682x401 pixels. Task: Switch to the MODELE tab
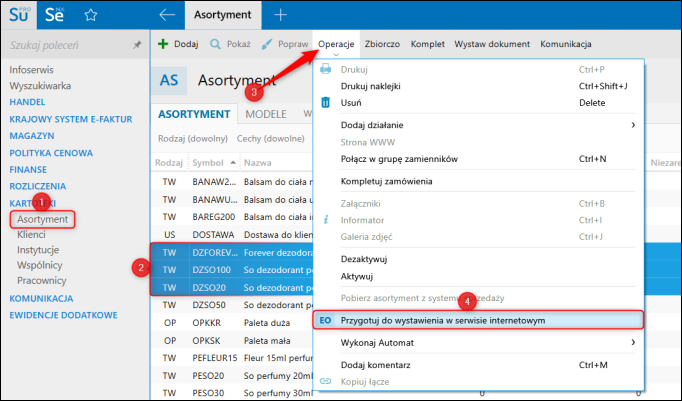pyautogui.click(x=266, y=114)
